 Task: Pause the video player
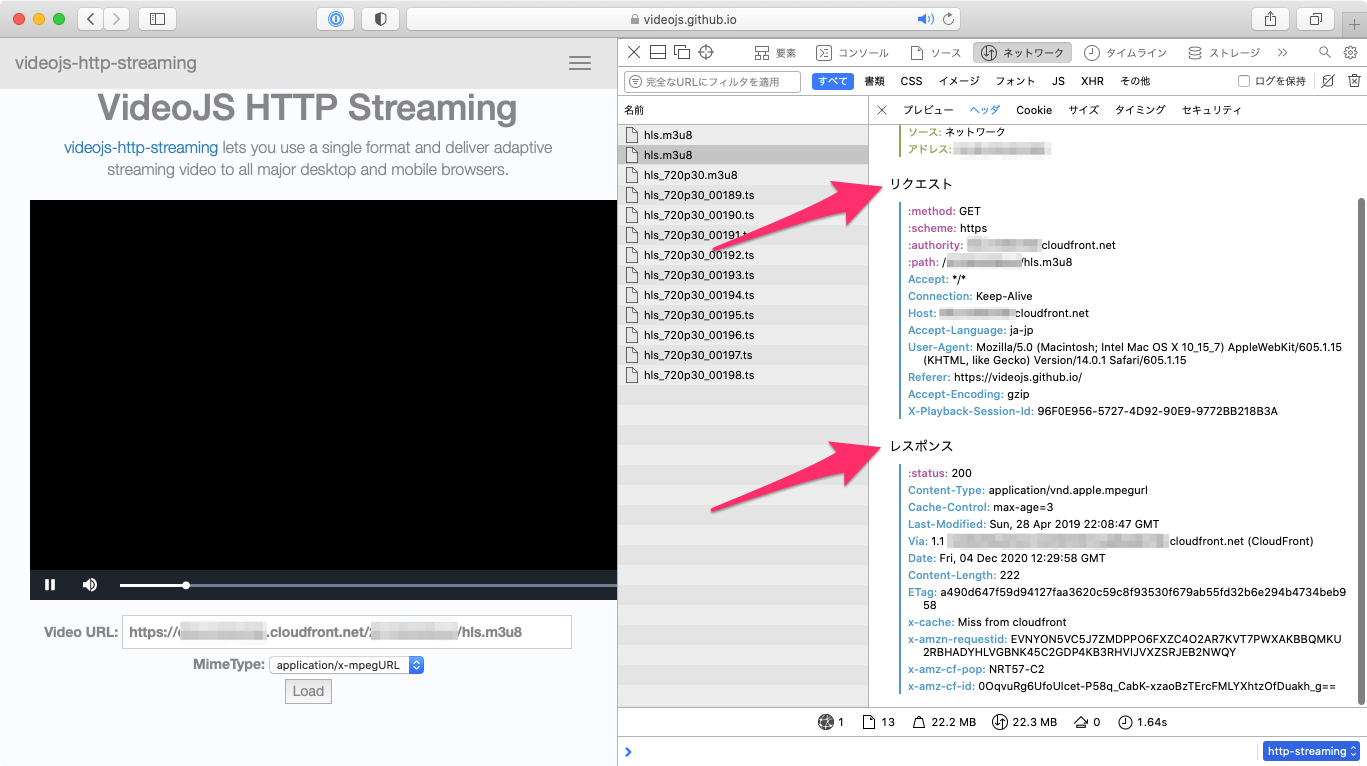point(50,585)
